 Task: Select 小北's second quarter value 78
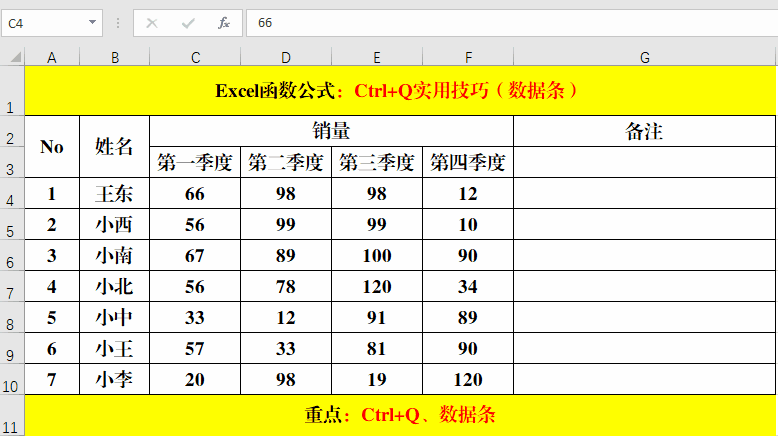click(286, 286)
